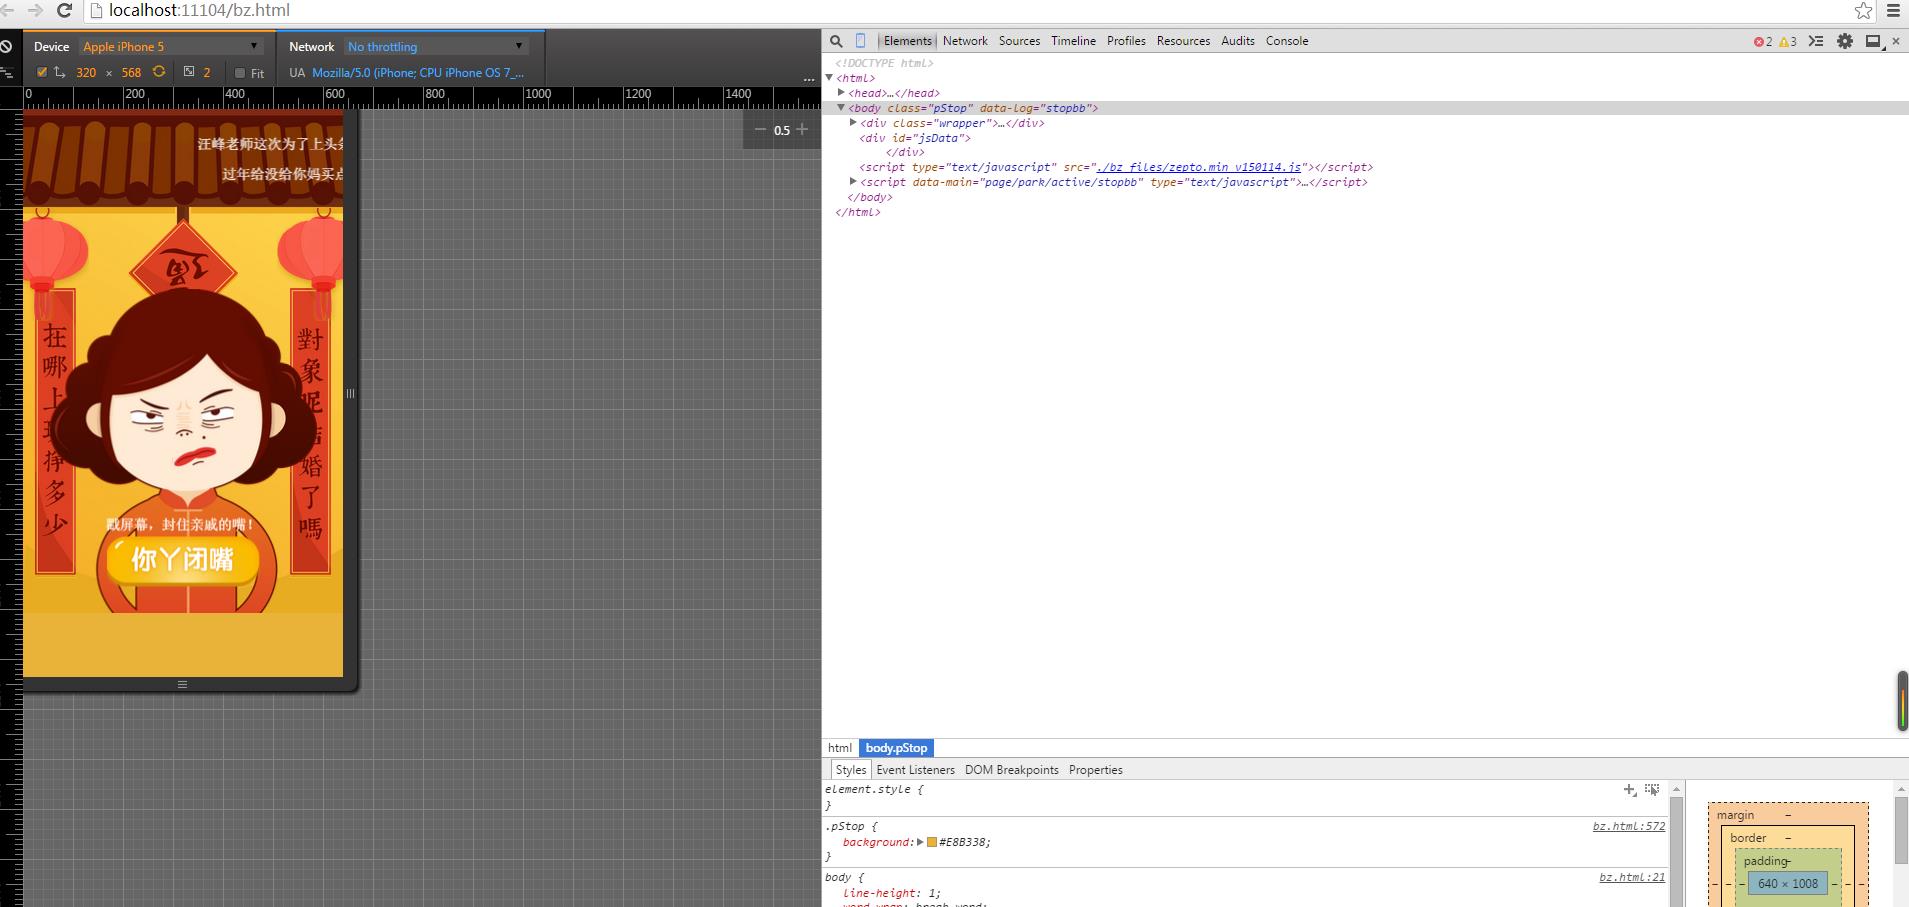This screenshot has height=907, width=1909.
Task: Select the div id jsData node
Action: point(915,138)
